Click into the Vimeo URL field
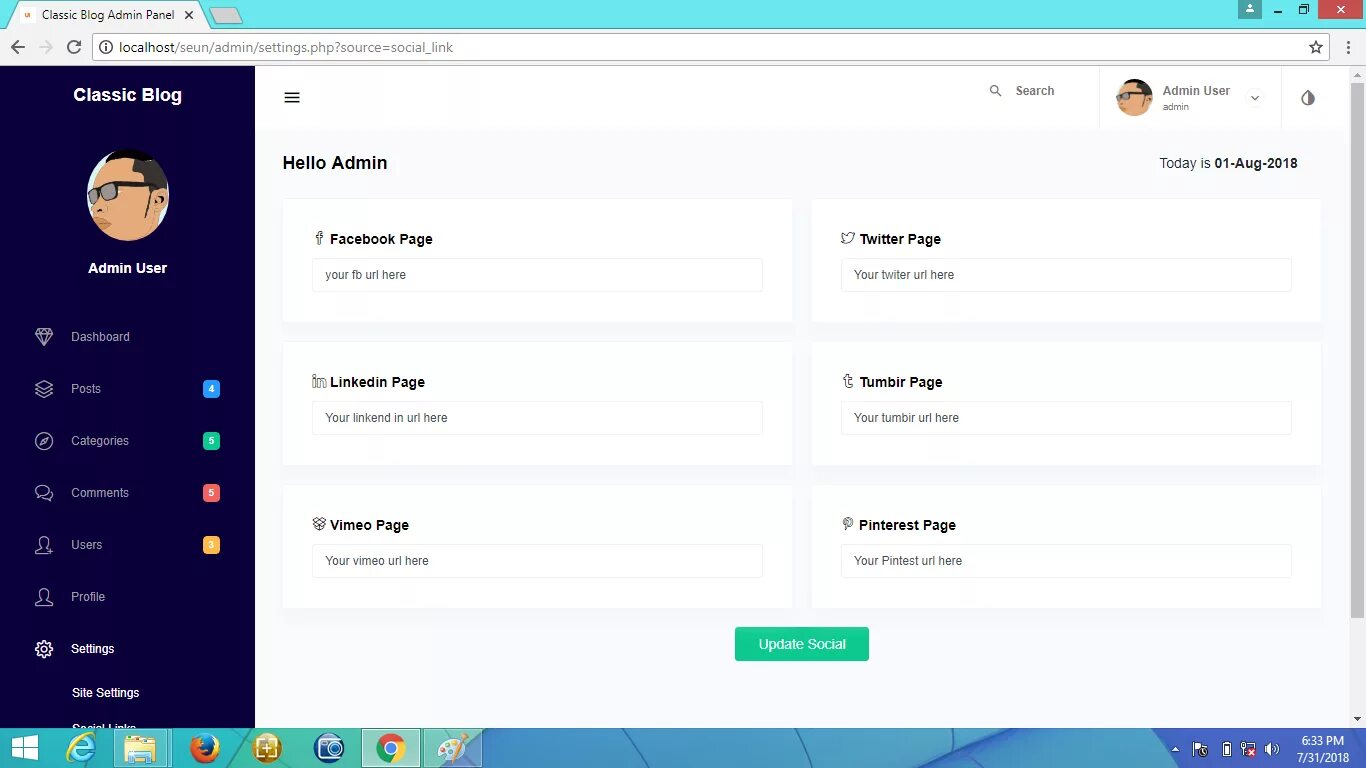 537,561
